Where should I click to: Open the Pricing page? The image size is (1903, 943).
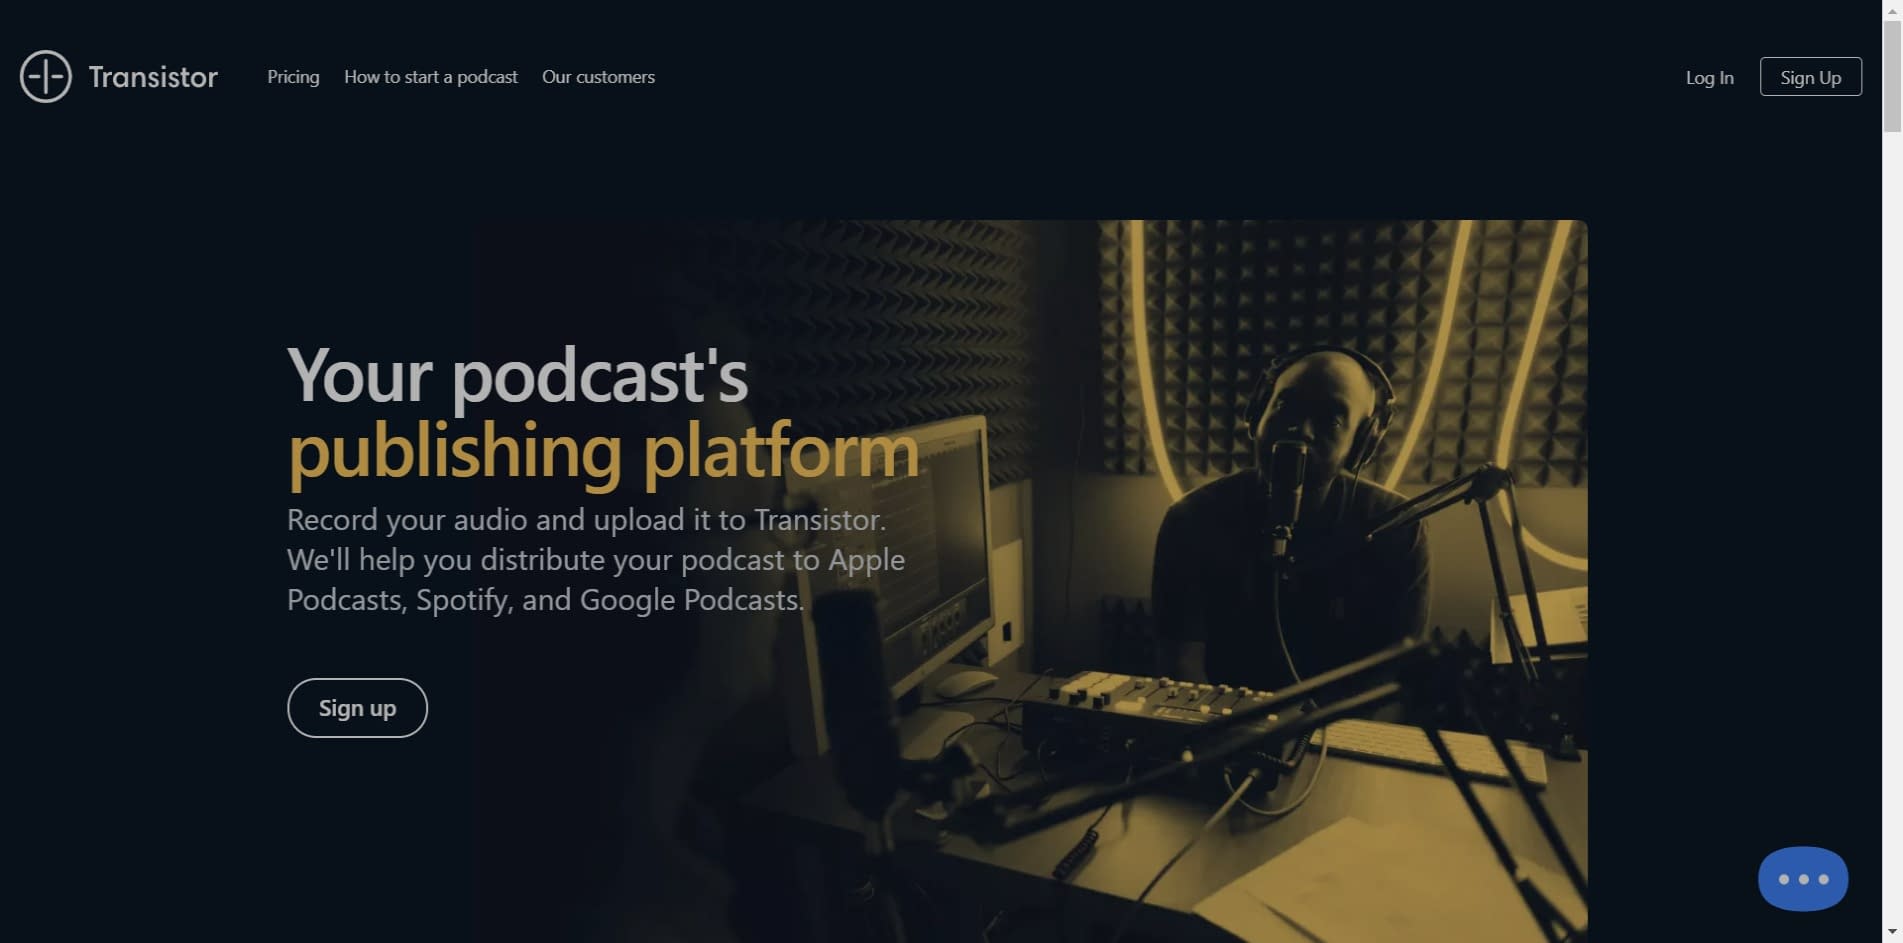click(x=293, y=77)
